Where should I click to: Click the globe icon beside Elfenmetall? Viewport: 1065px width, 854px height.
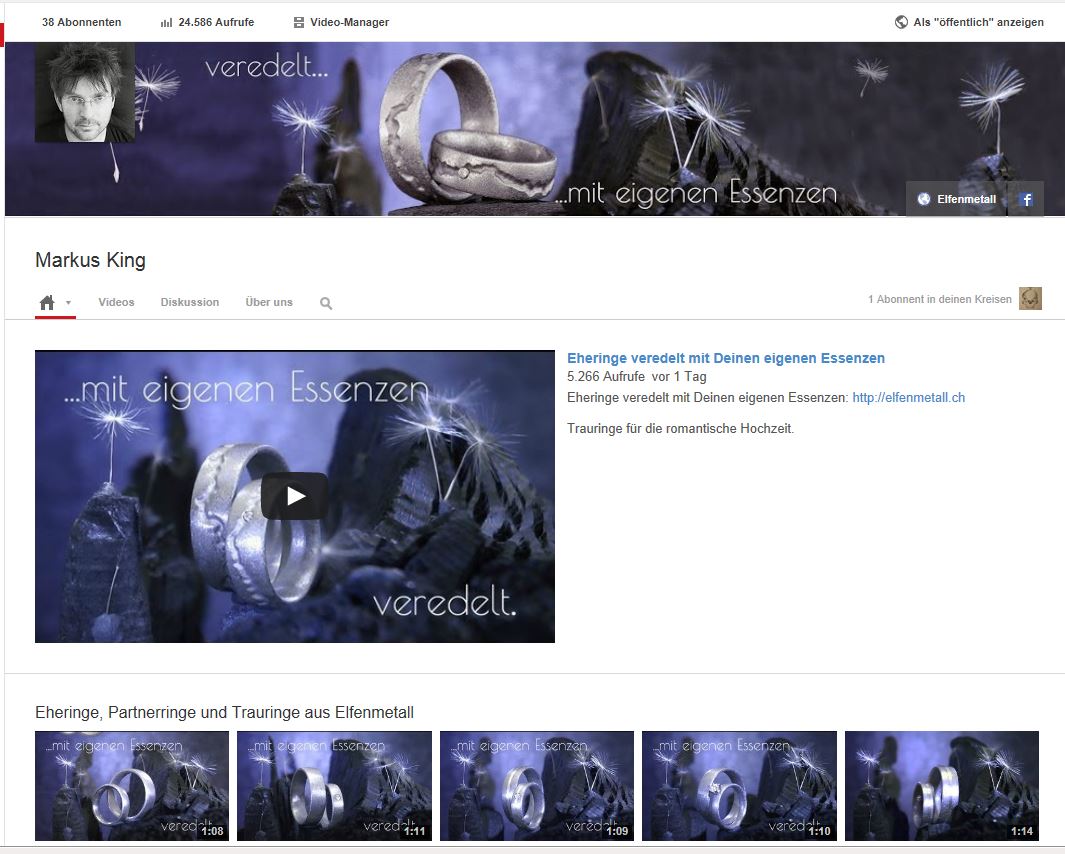[924, 199]
